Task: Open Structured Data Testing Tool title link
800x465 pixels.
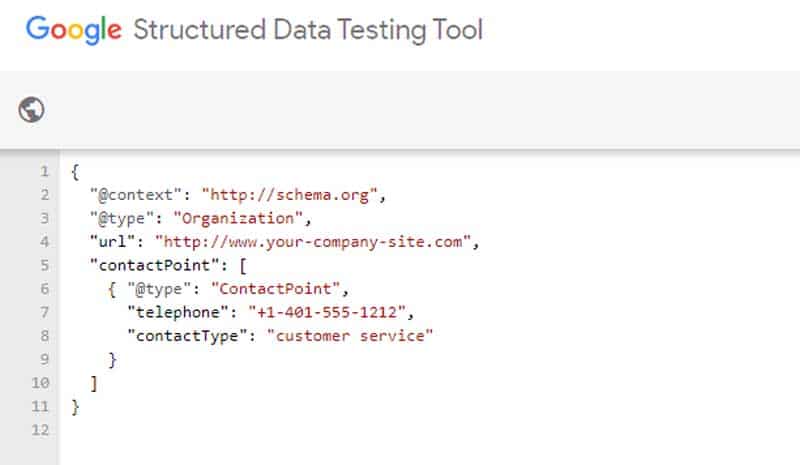Action: tap(308, 30)
